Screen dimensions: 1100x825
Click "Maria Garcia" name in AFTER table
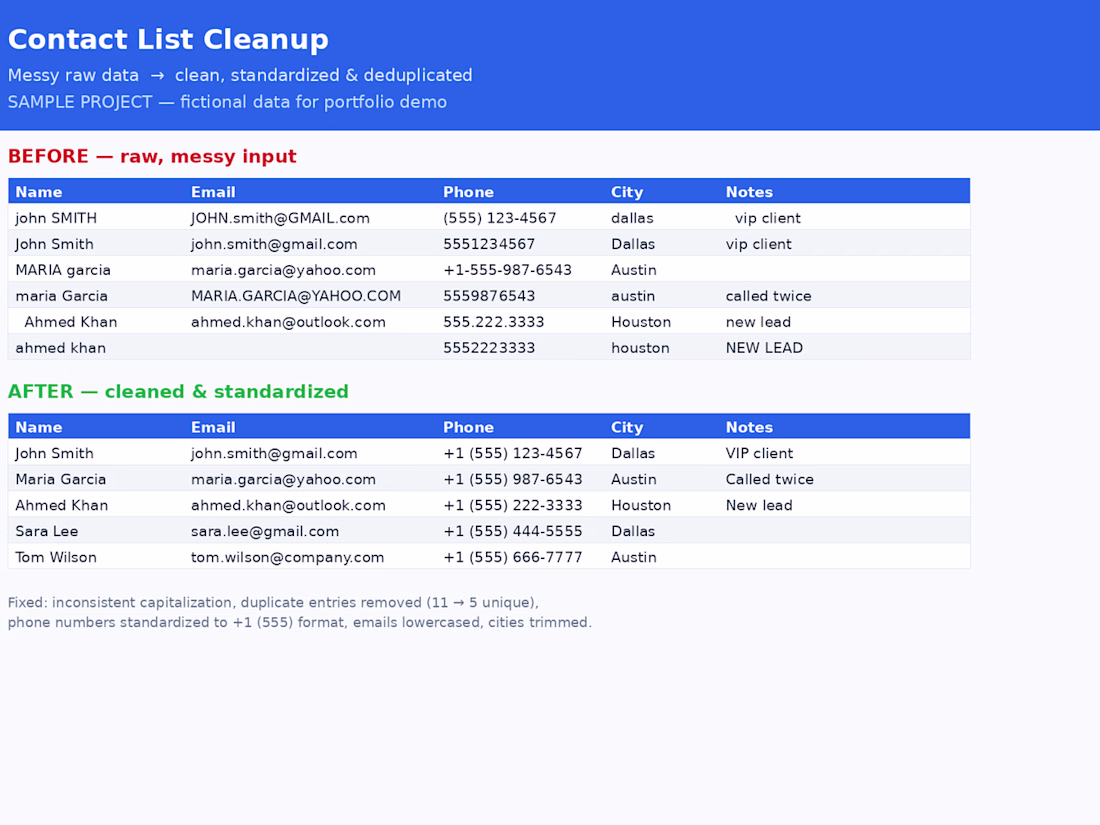pyautogui.click(x=61, y=478)
